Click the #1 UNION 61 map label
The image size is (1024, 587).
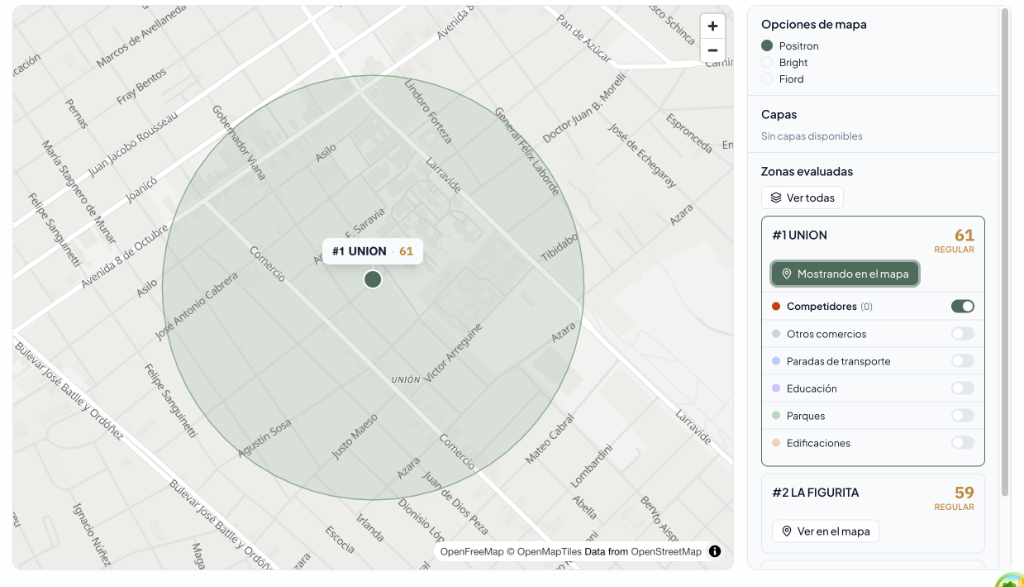(372, 251)
